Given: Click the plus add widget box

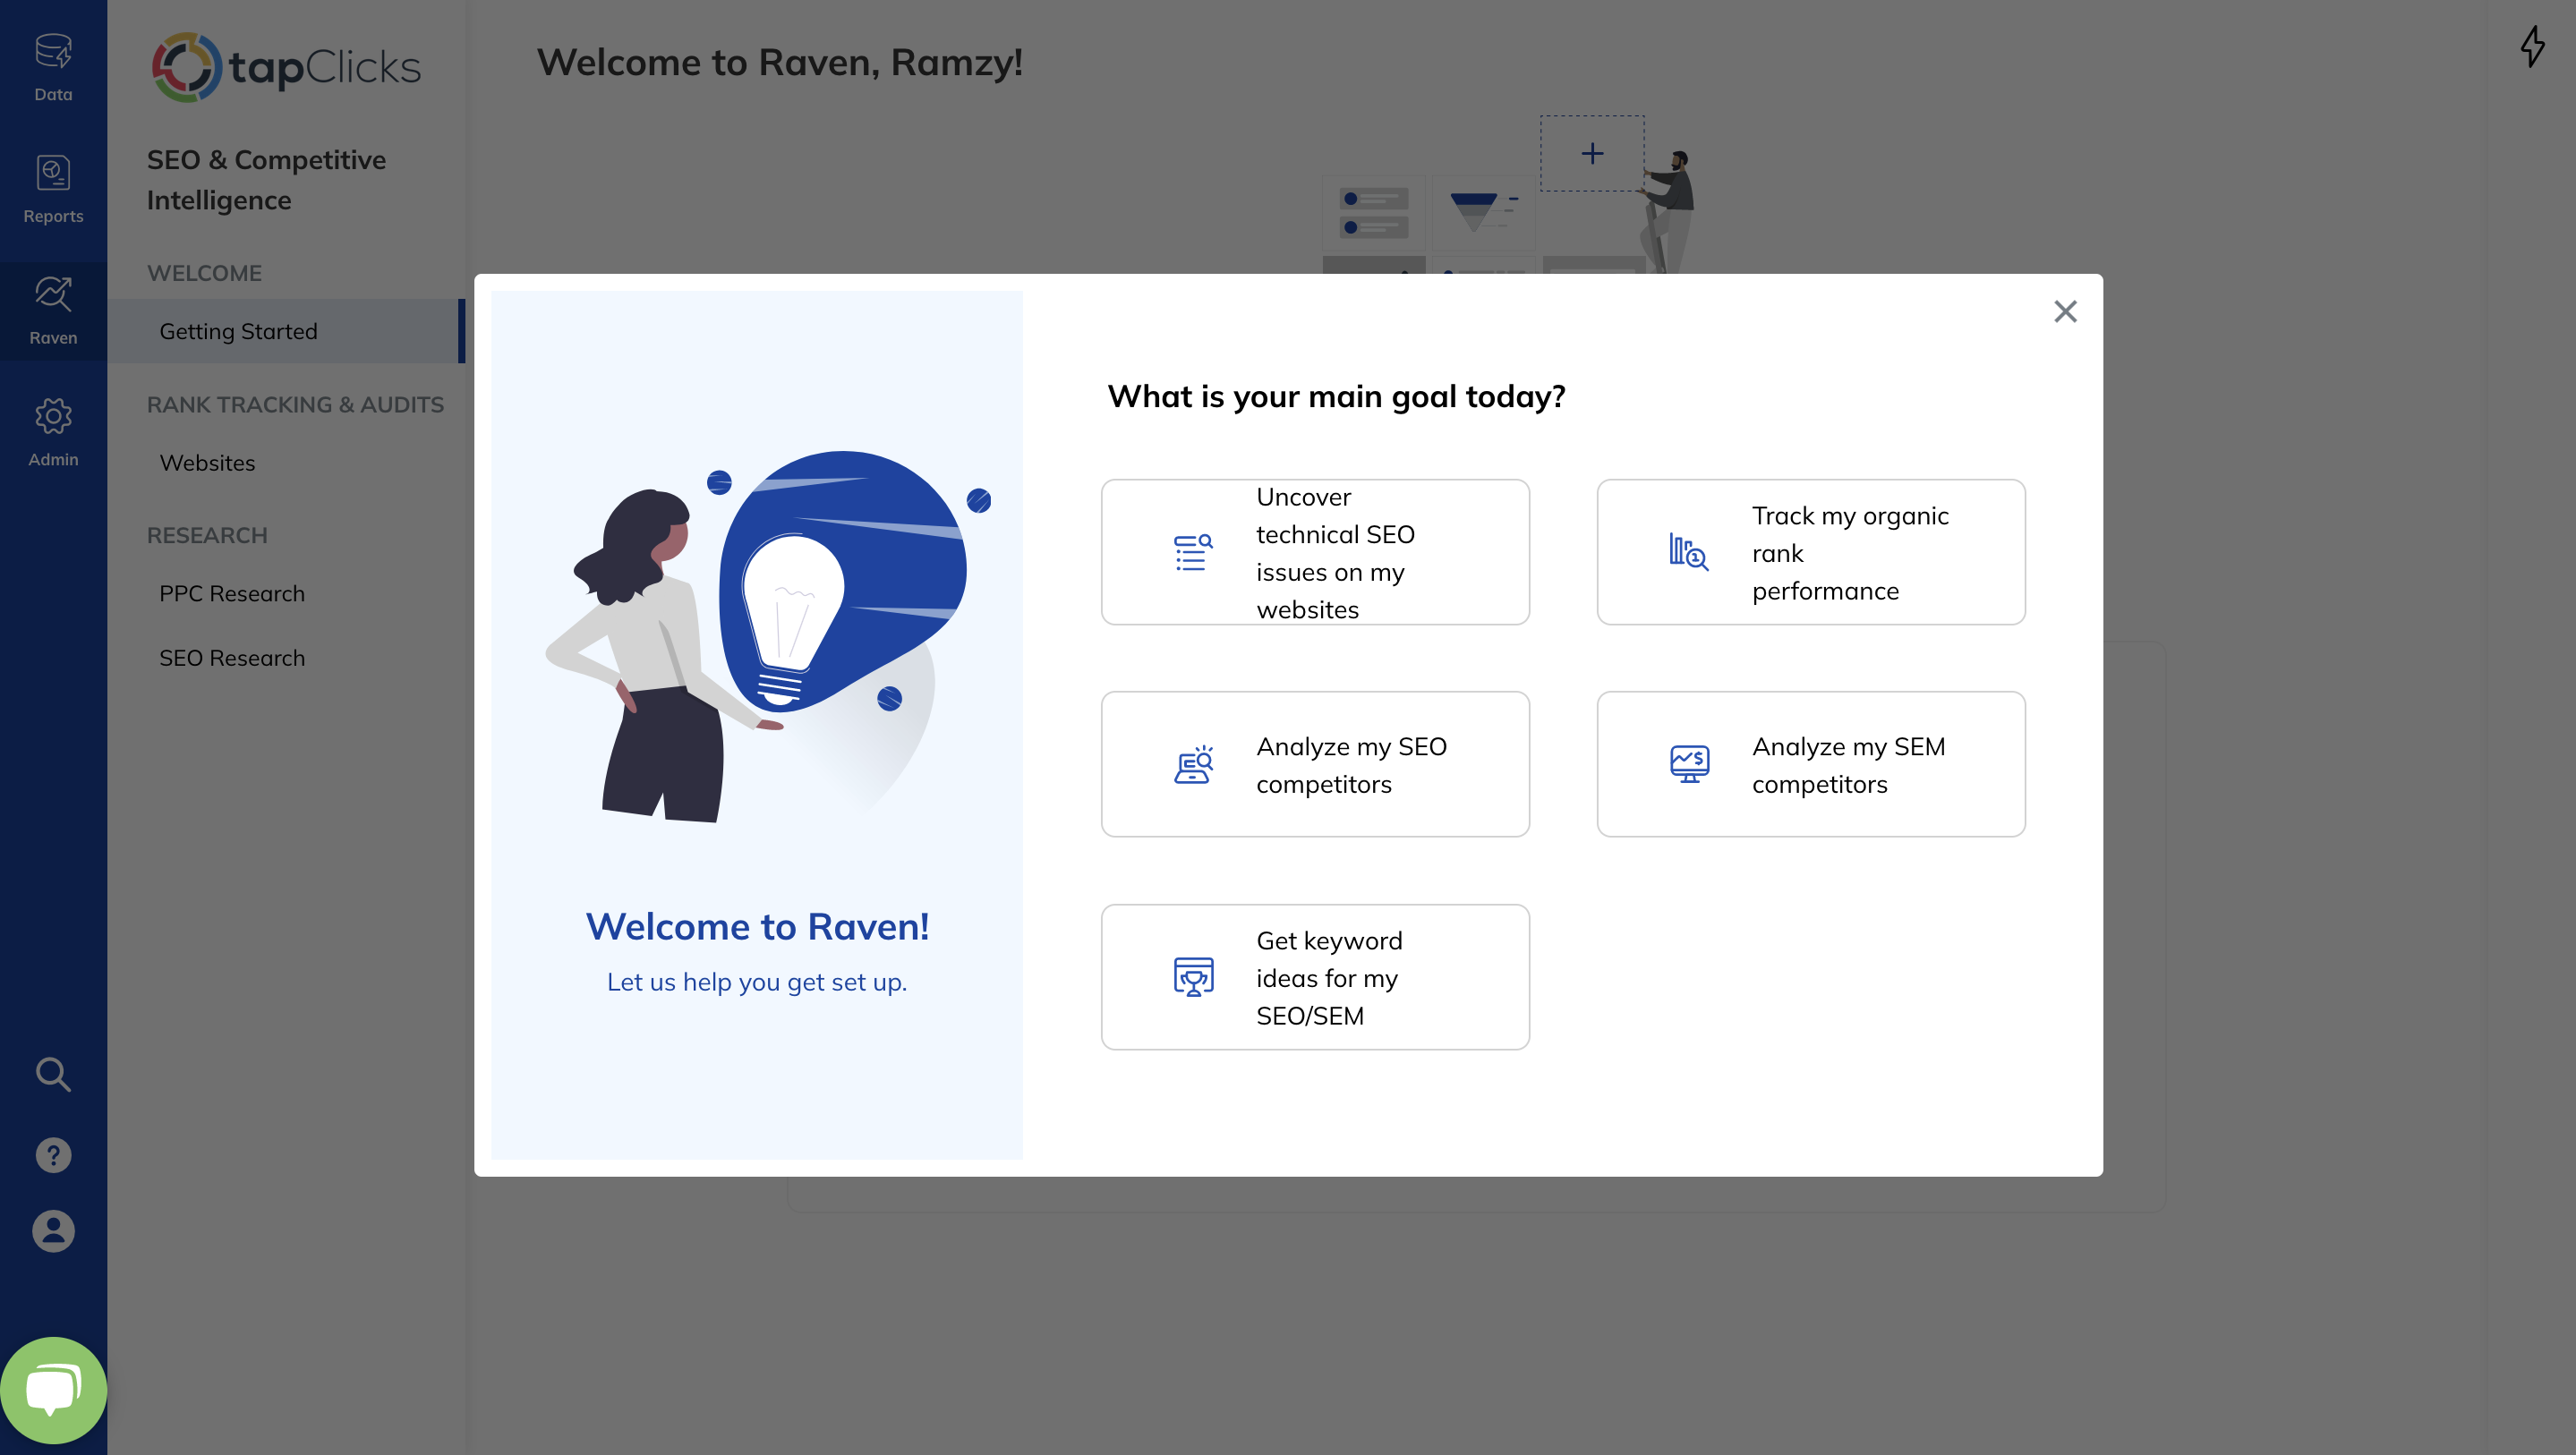Looking at the screenshot, I should click(1592, 153).
